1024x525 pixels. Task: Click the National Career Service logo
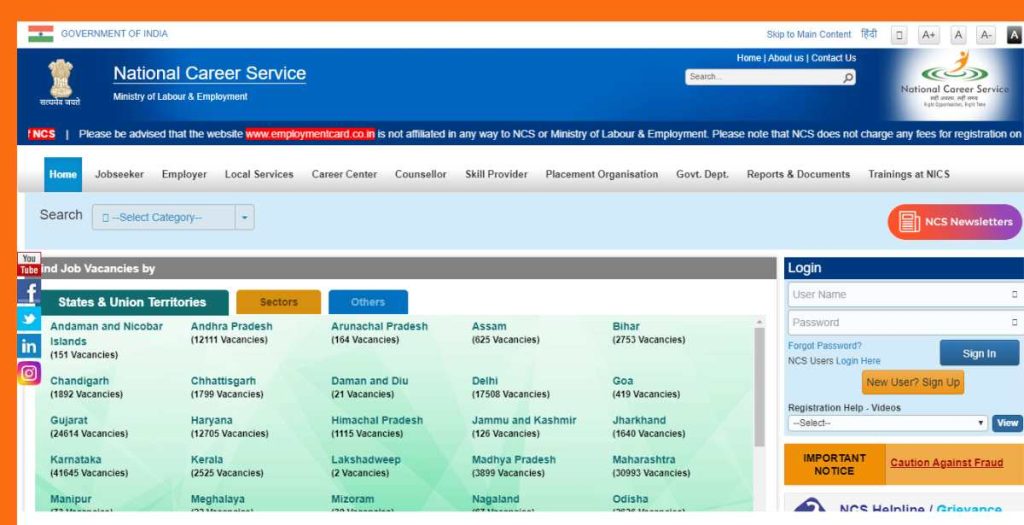[954, 80]
